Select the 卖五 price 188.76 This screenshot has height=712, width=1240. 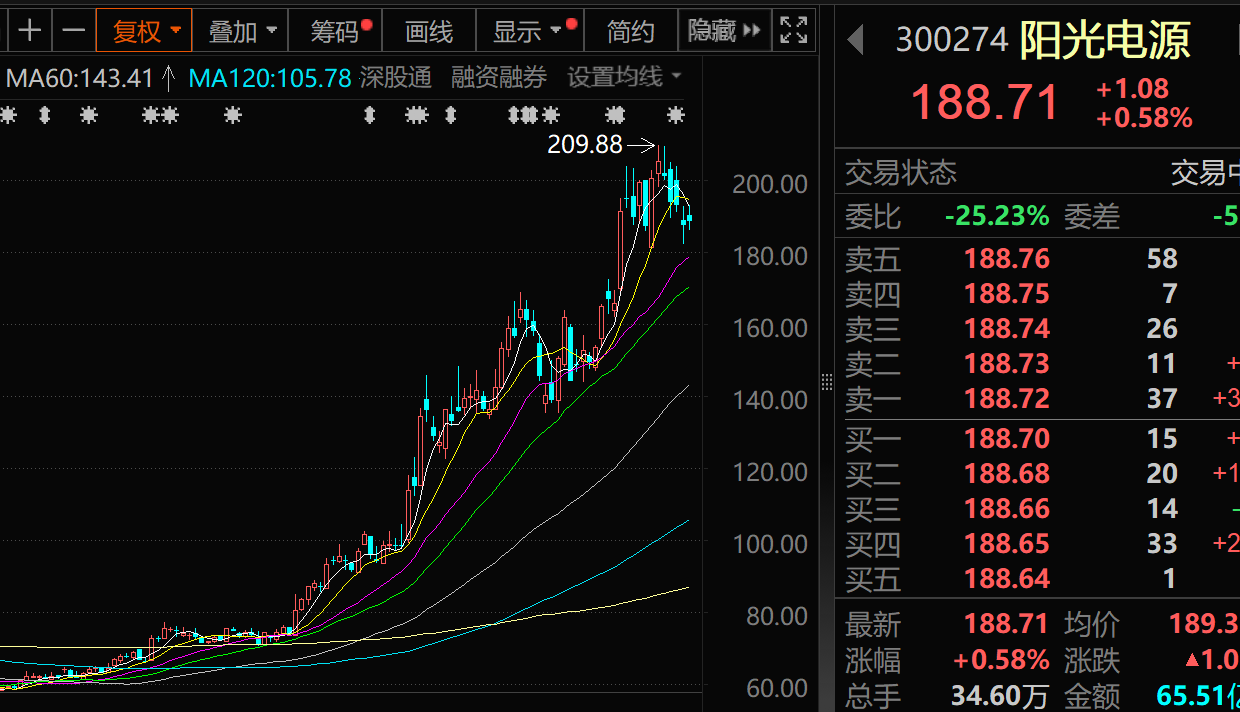[x=1007, y=259]
